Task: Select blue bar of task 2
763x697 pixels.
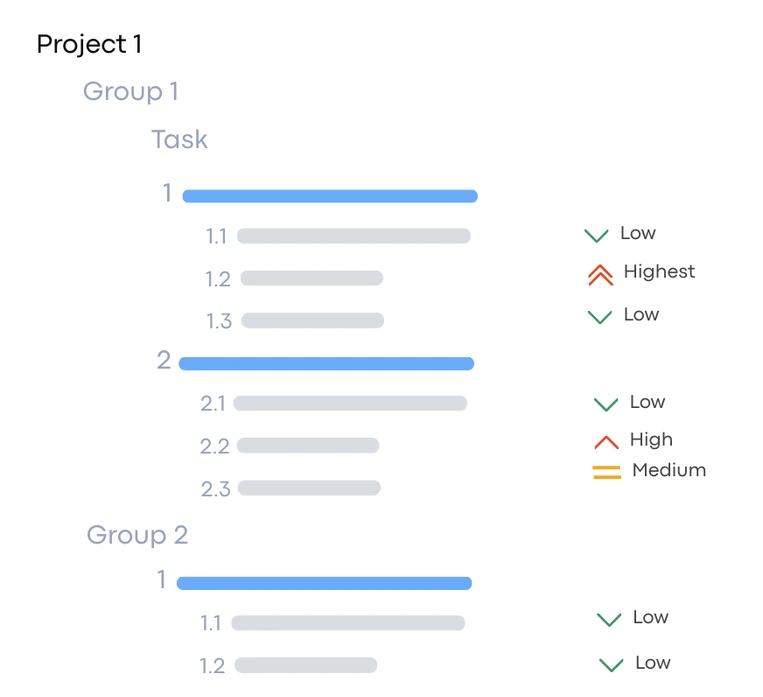Action: (x=326, y=363)
